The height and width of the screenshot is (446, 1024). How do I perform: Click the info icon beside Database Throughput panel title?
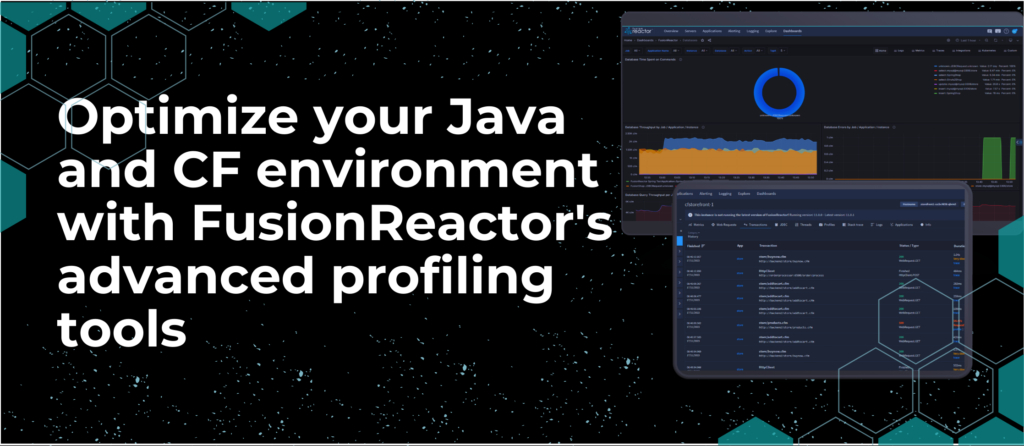(x=703, y=127)
